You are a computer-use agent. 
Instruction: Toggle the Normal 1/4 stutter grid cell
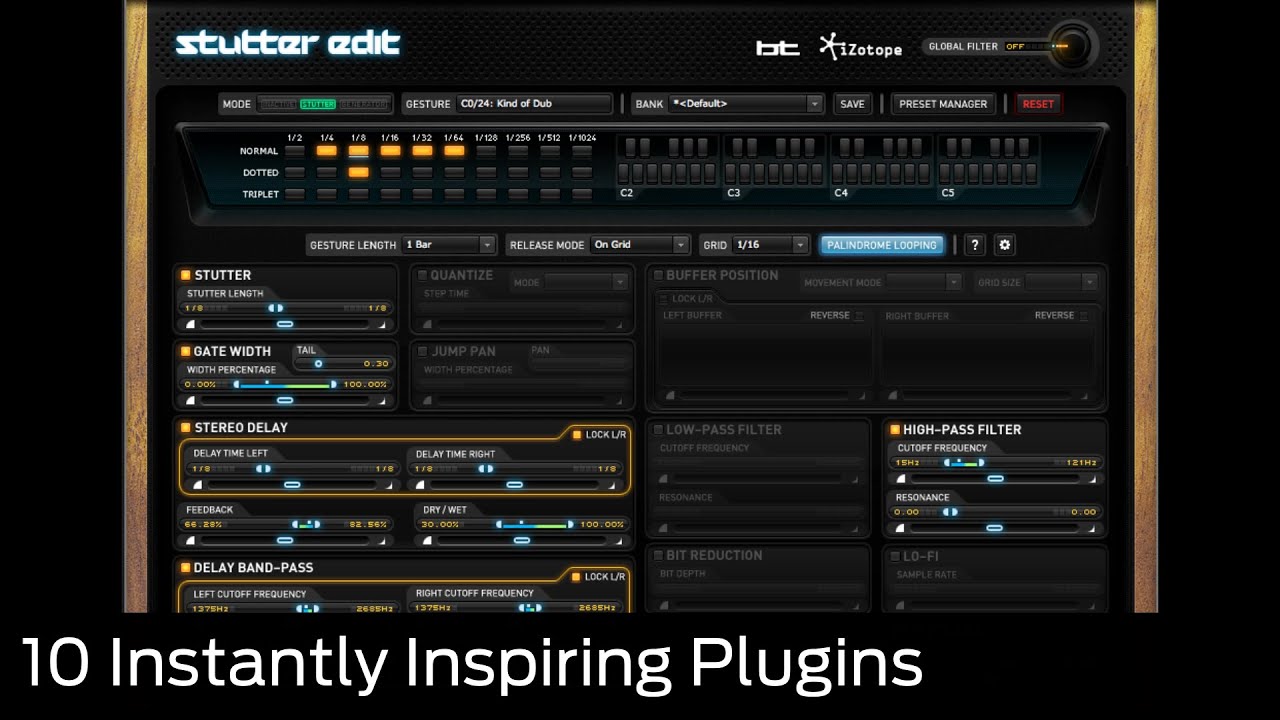coord(326,151)
